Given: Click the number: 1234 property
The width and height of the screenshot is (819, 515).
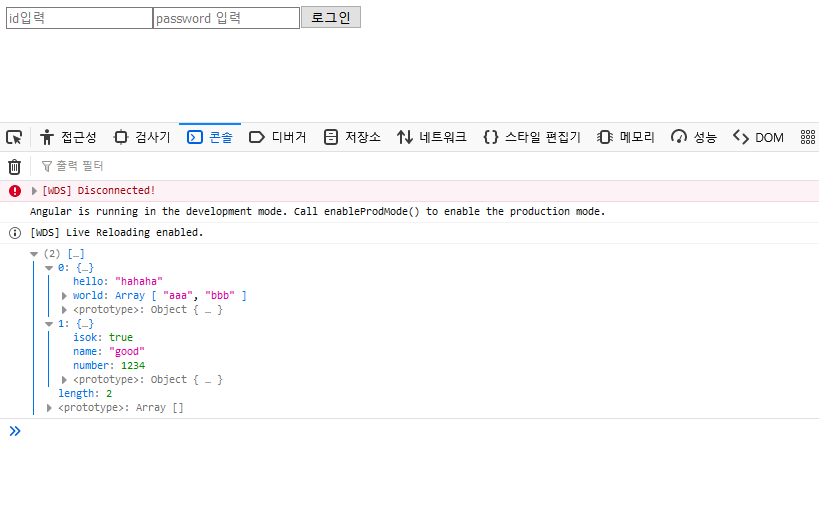Looking at the screenshot, I should click(109, 366).
